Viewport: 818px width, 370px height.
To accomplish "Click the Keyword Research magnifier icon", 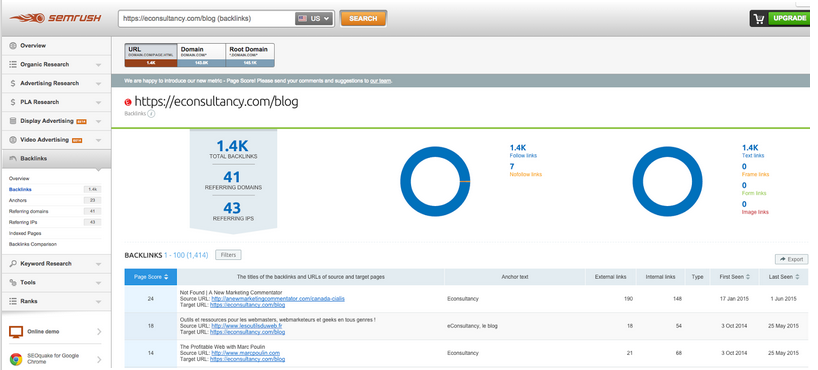I will [x=13, y=264].
